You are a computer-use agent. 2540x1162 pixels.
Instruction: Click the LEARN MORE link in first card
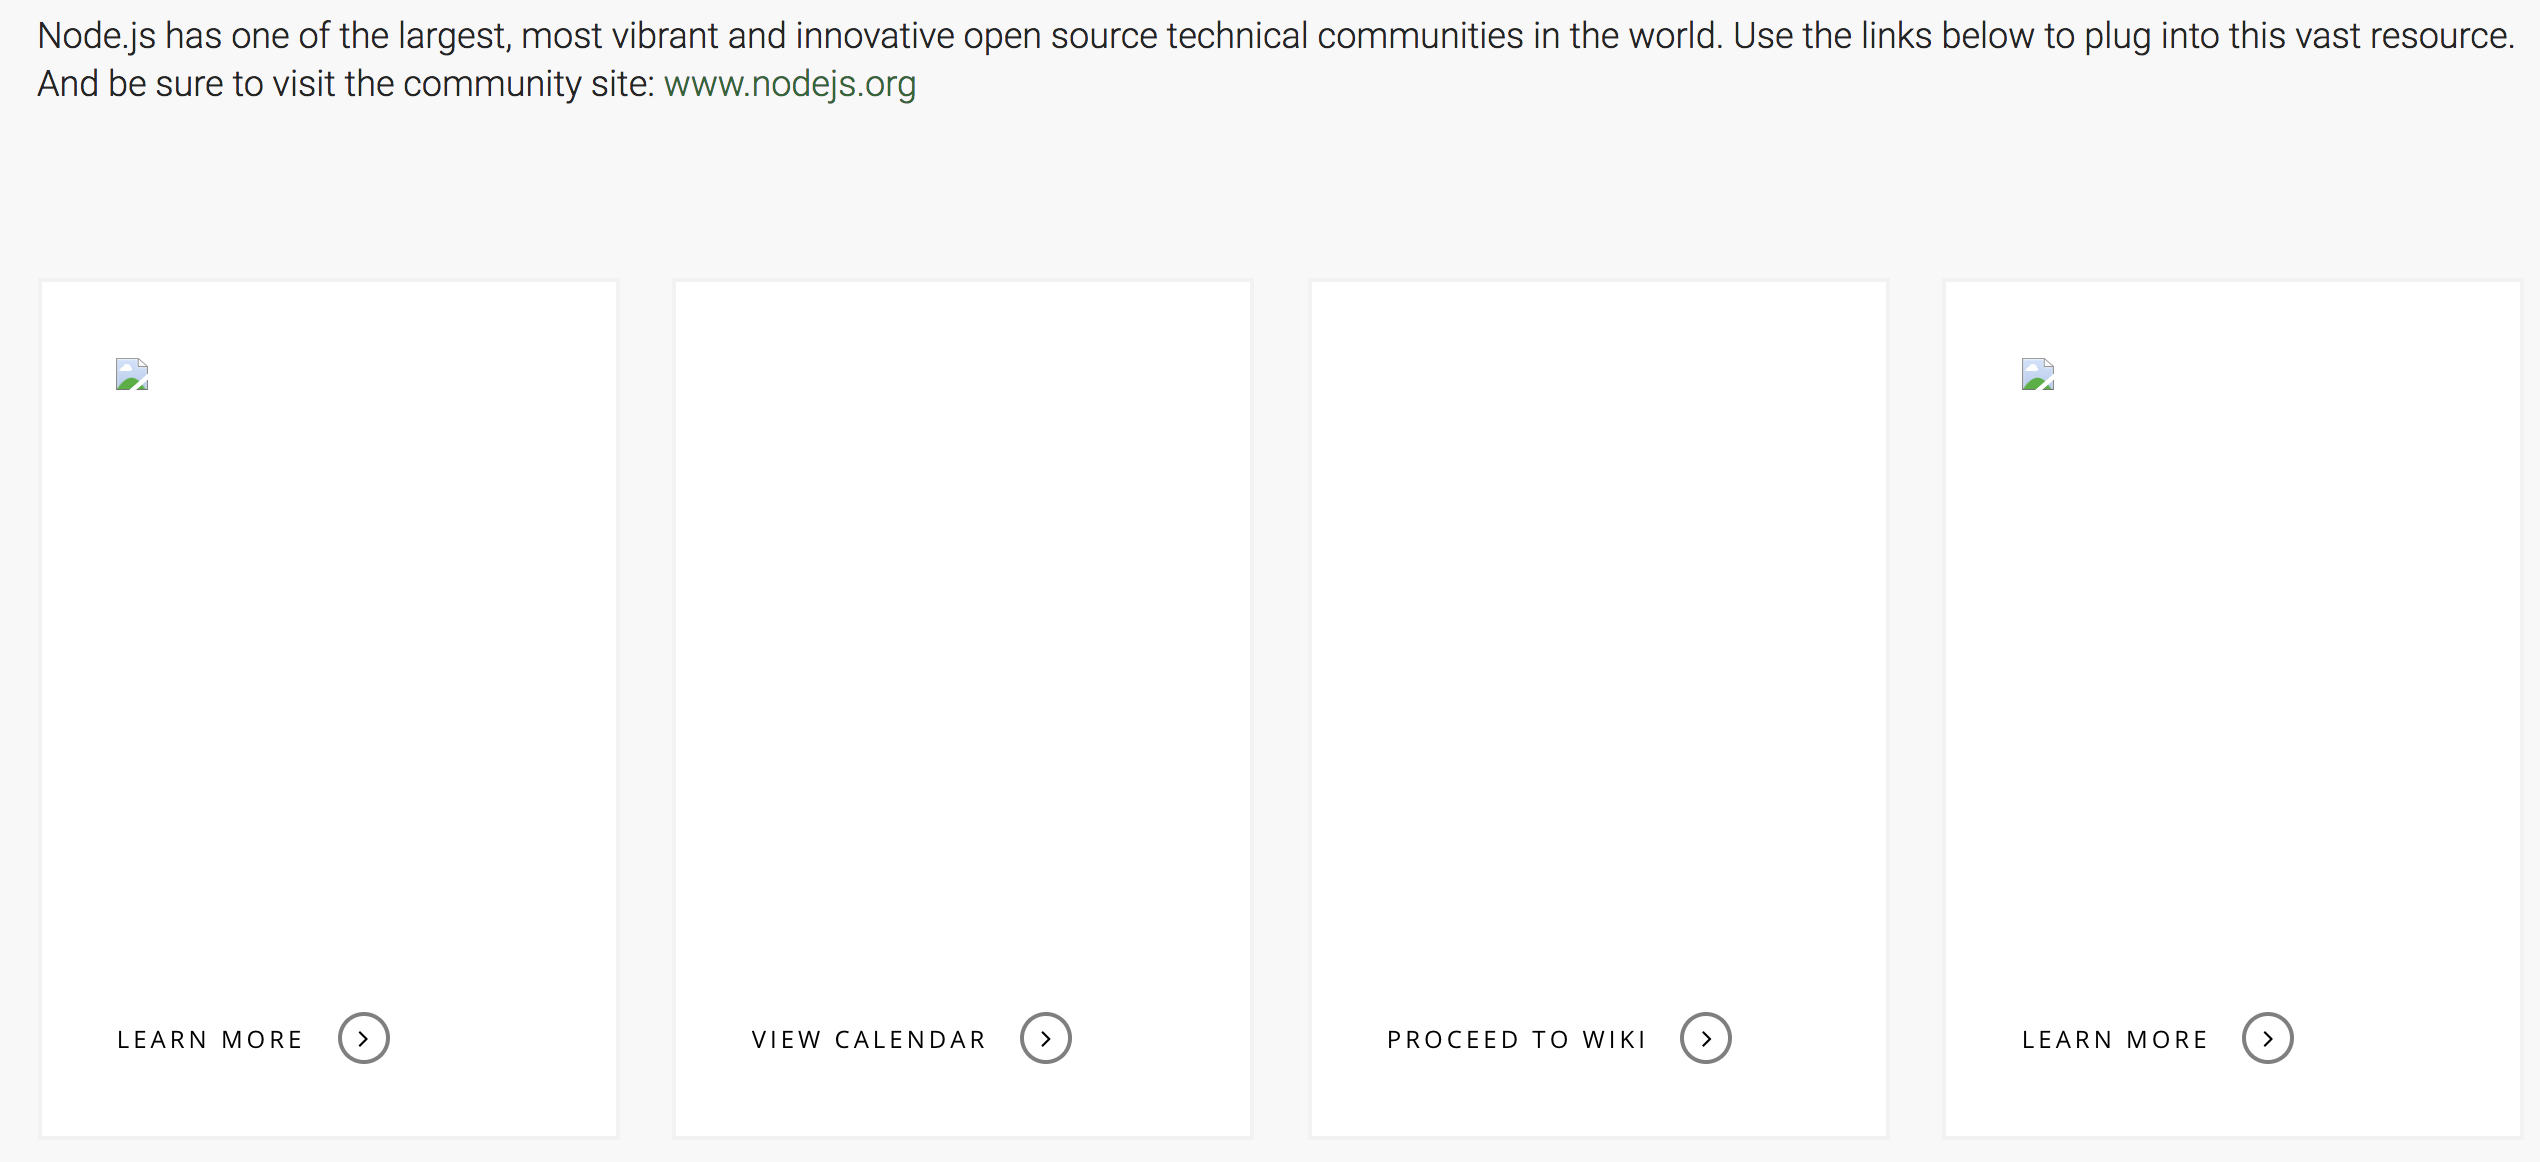click(210, 1039)
